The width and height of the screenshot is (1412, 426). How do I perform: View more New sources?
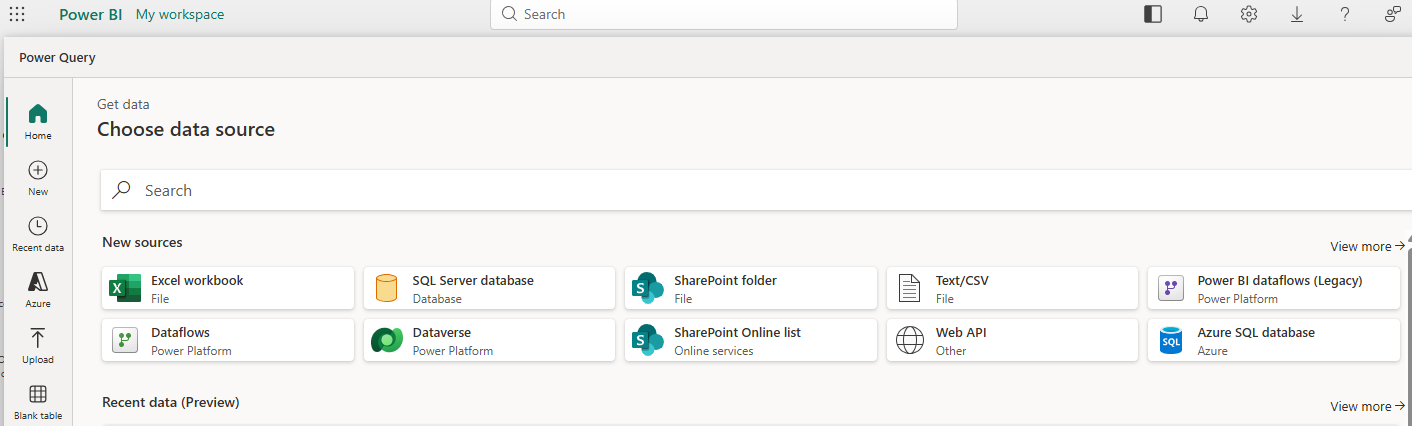(1367, 246)
